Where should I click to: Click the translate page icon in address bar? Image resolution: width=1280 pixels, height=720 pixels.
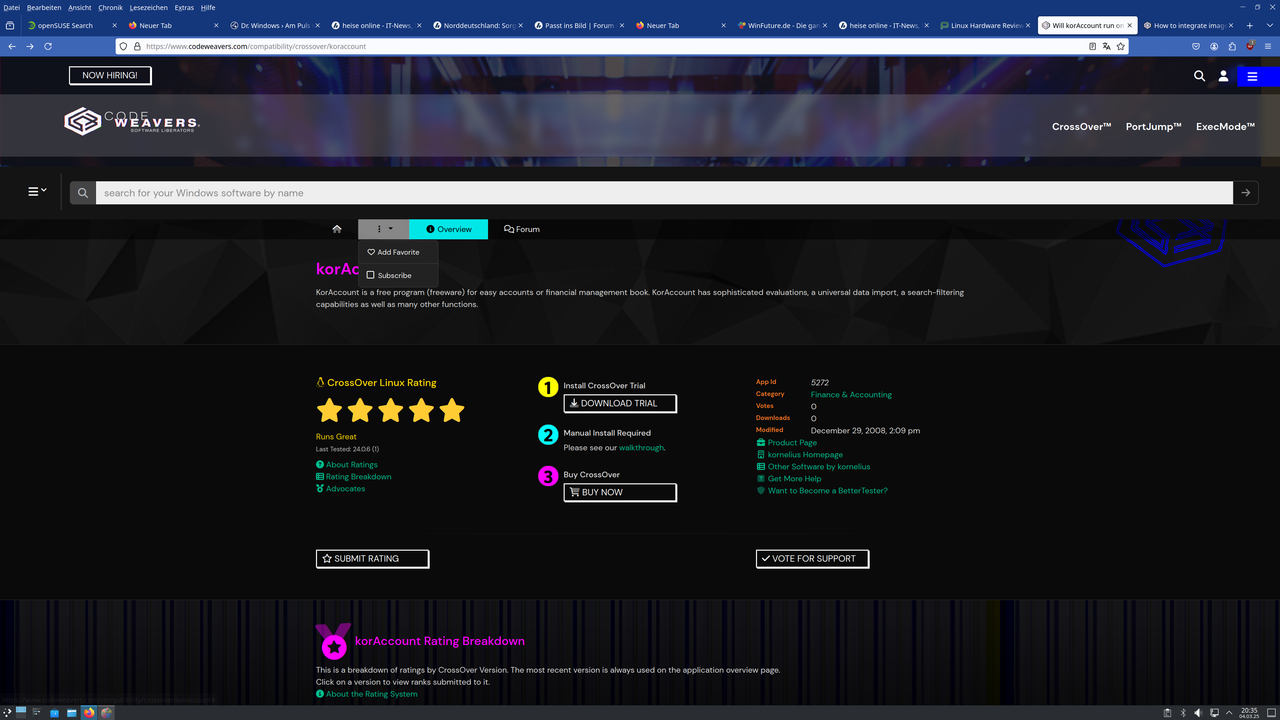(1106, 46)
